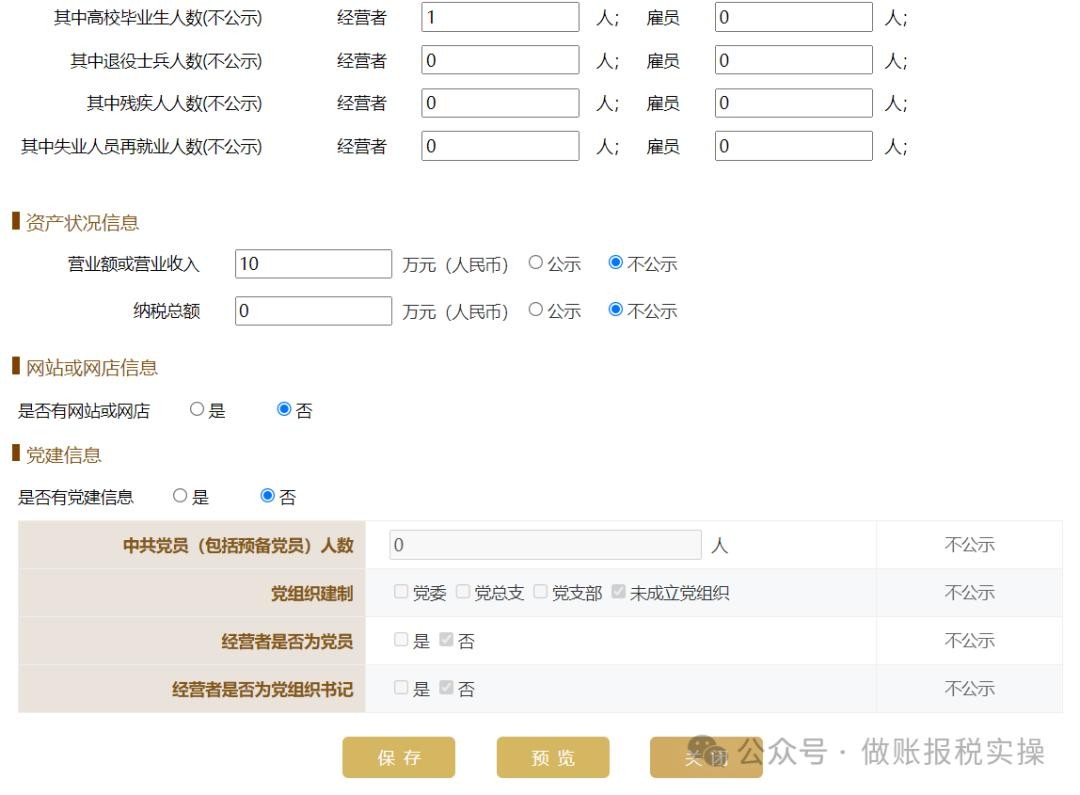Check 是 for 经营者是否为党员
The width and height of the screenshot is (1080, 795).
point(401,640)
